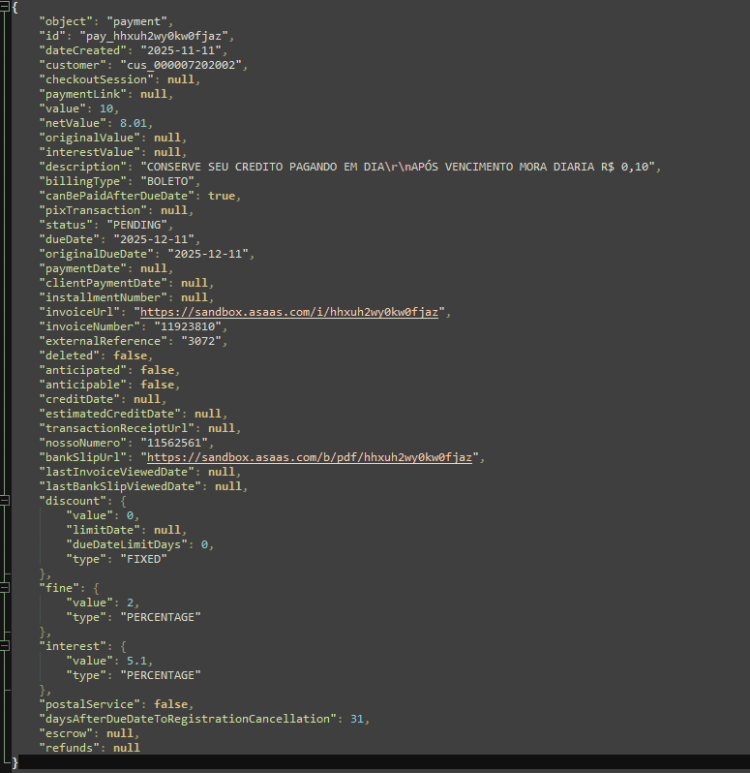Click the "limitDate" key inside discount

[x=103, y=530]
